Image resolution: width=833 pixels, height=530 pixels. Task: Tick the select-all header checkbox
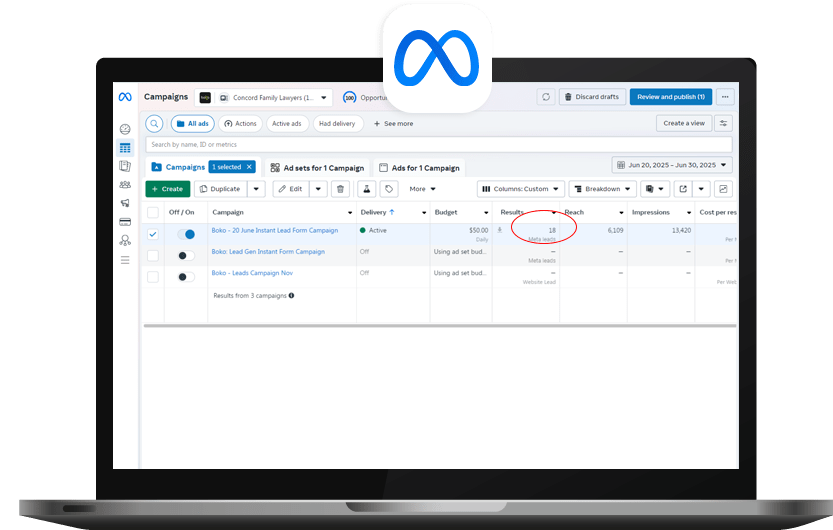coord(153,212)
